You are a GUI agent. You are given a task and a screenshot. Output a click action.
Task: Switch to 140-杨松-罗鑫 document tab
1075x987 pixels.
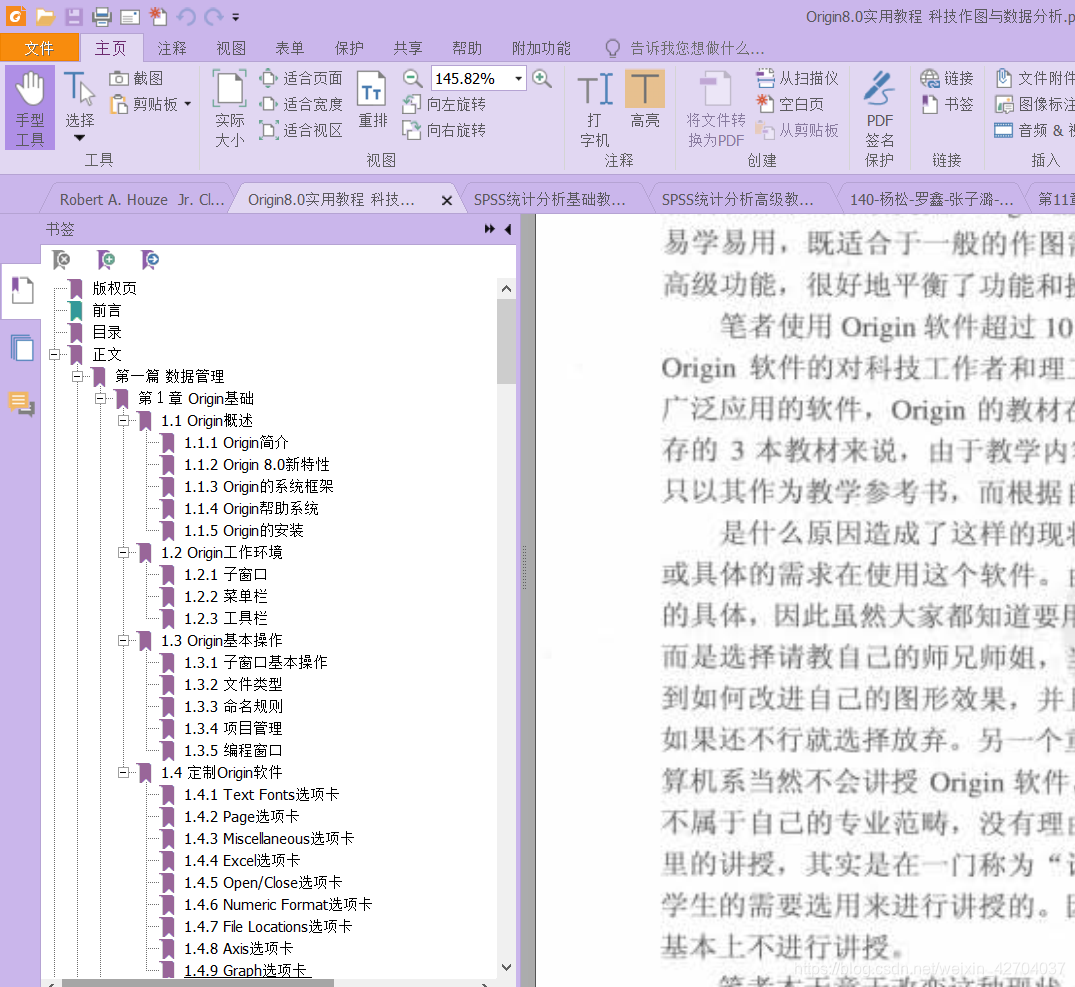[932, 199]
